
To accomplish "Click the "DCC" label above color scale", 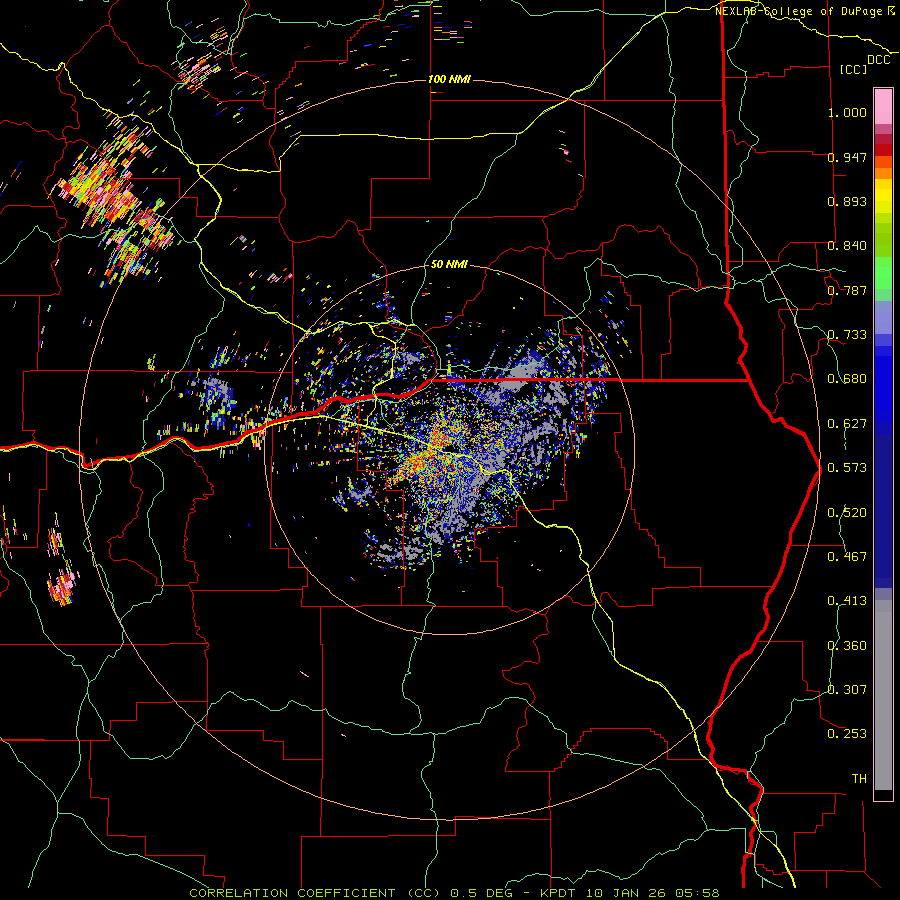I will 879,60.
